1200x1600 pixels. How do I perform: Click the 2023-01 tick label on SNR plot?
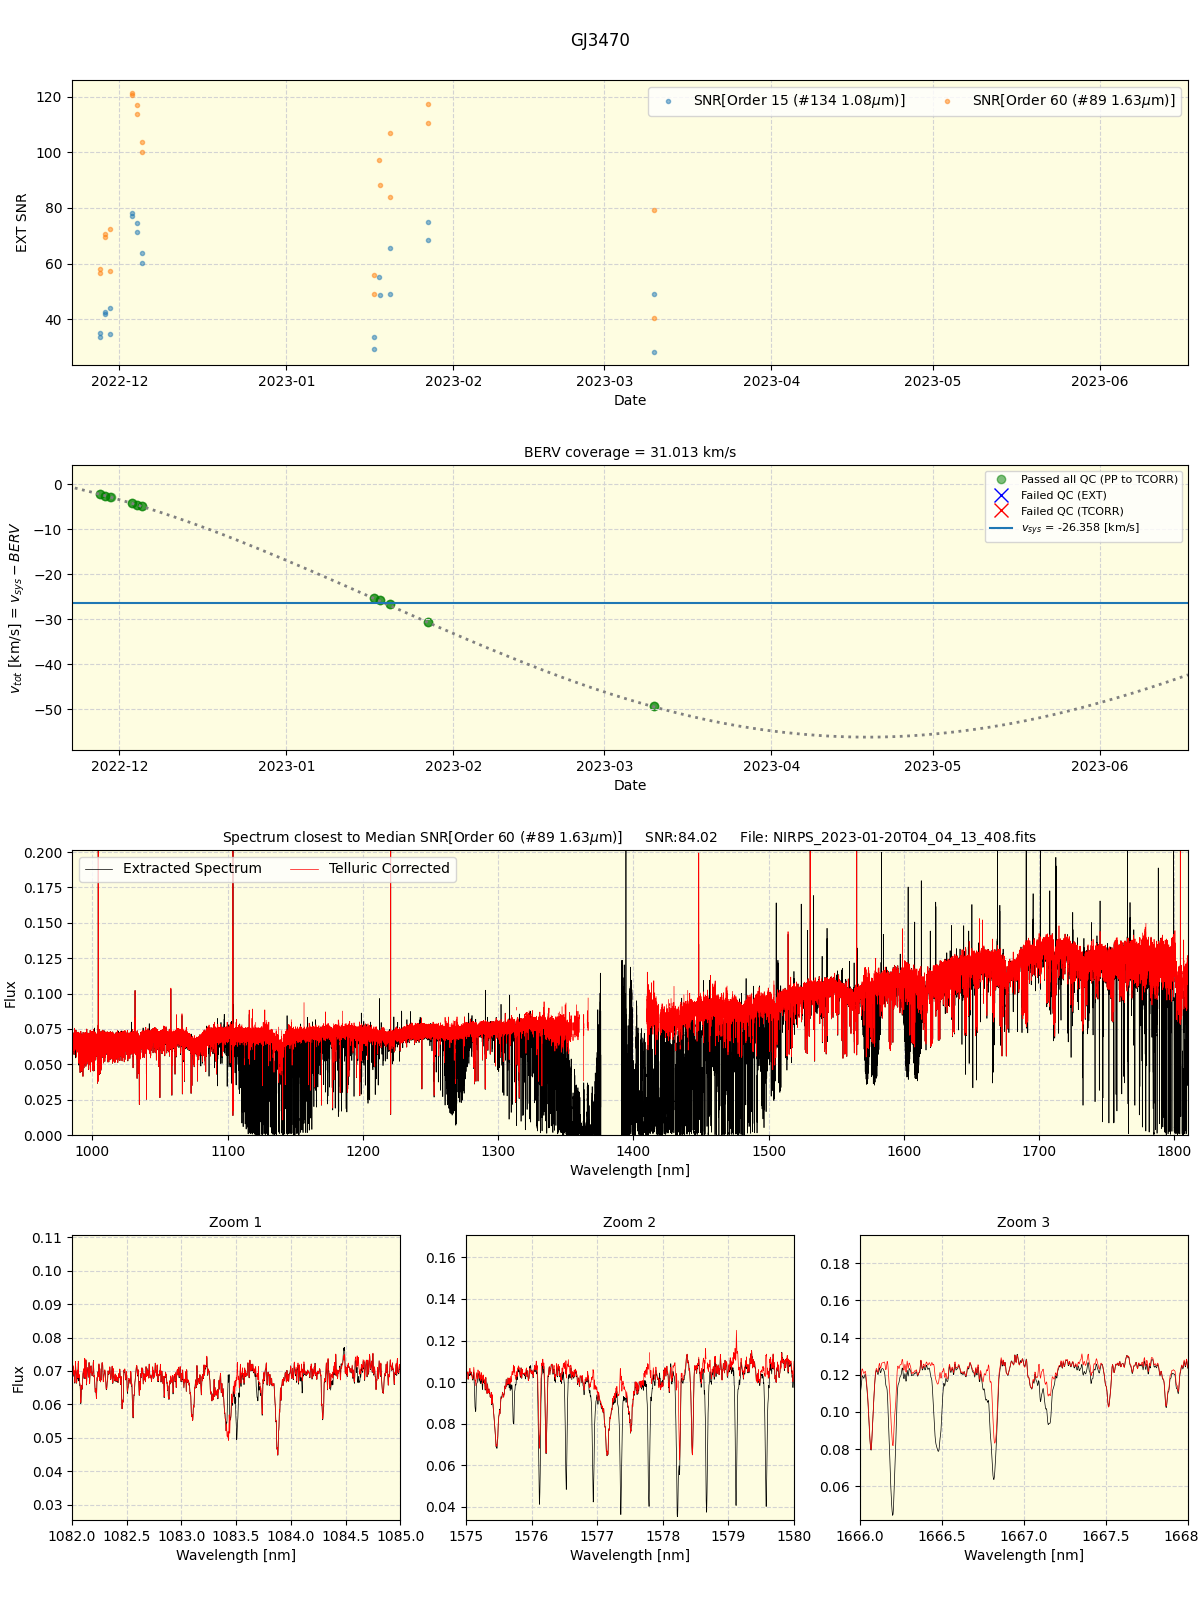(x=287, y=381)
